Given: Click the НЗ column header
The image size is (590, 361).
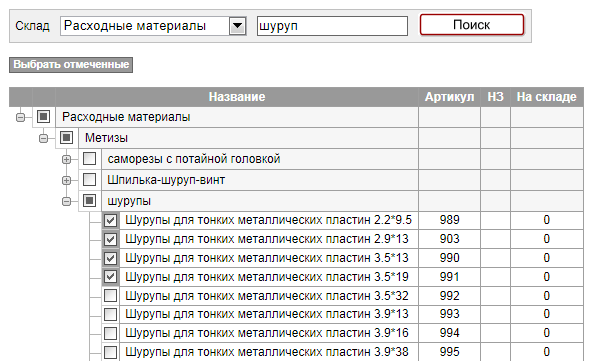Looking at the screenshot, I should click(496, 97).
